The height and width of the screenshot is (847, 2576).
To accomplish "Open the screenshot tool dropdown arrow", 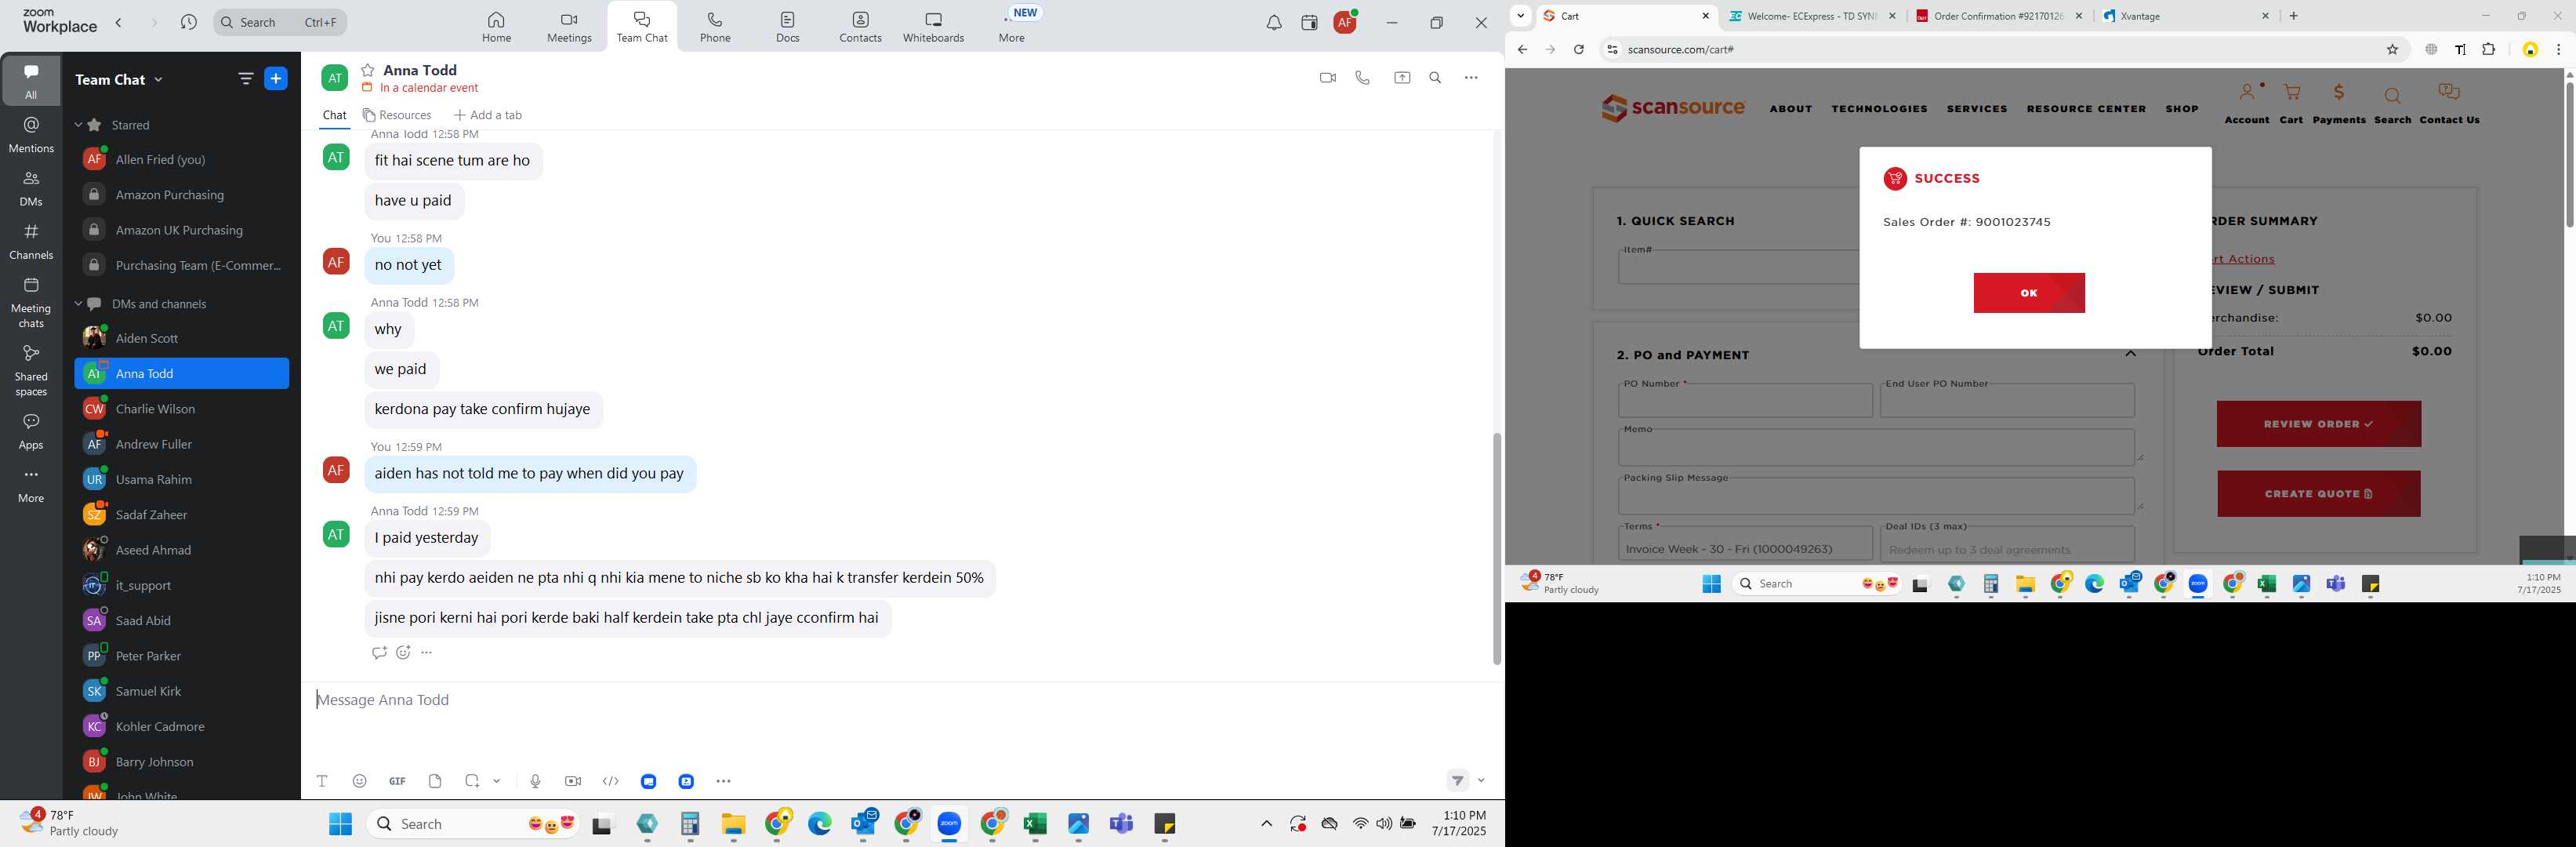I will point(497,781).
